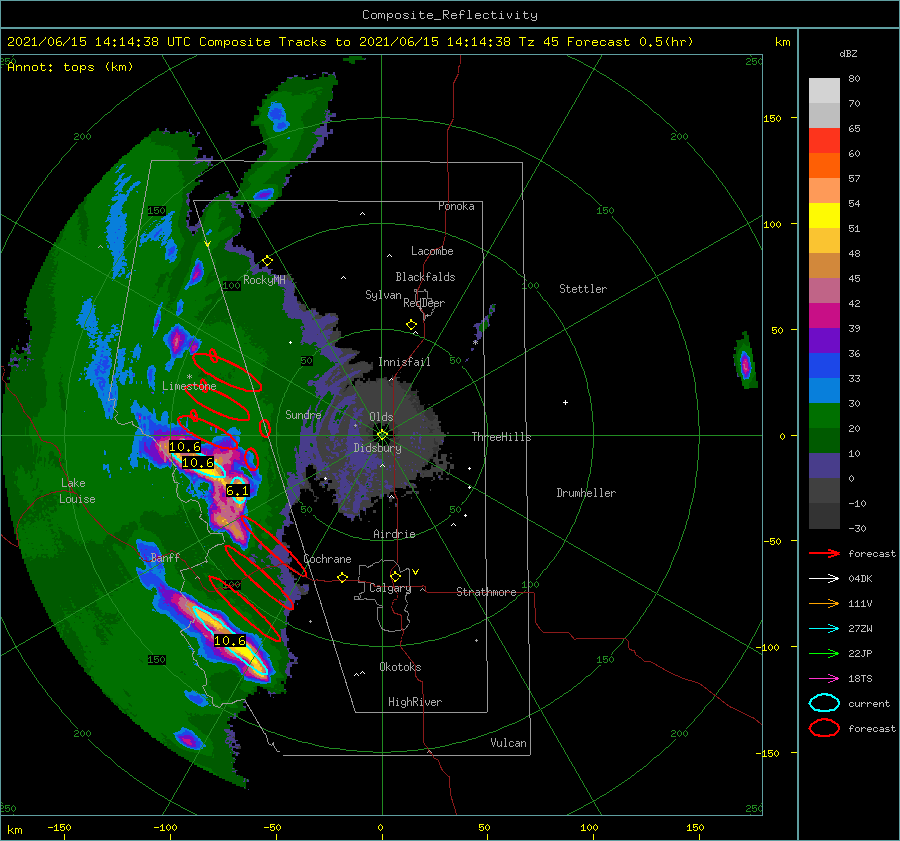Image resolution: width=900 pixels, height=841 pixels.
Task: Click the Sundre town label
Action: [x=303, y=414]
